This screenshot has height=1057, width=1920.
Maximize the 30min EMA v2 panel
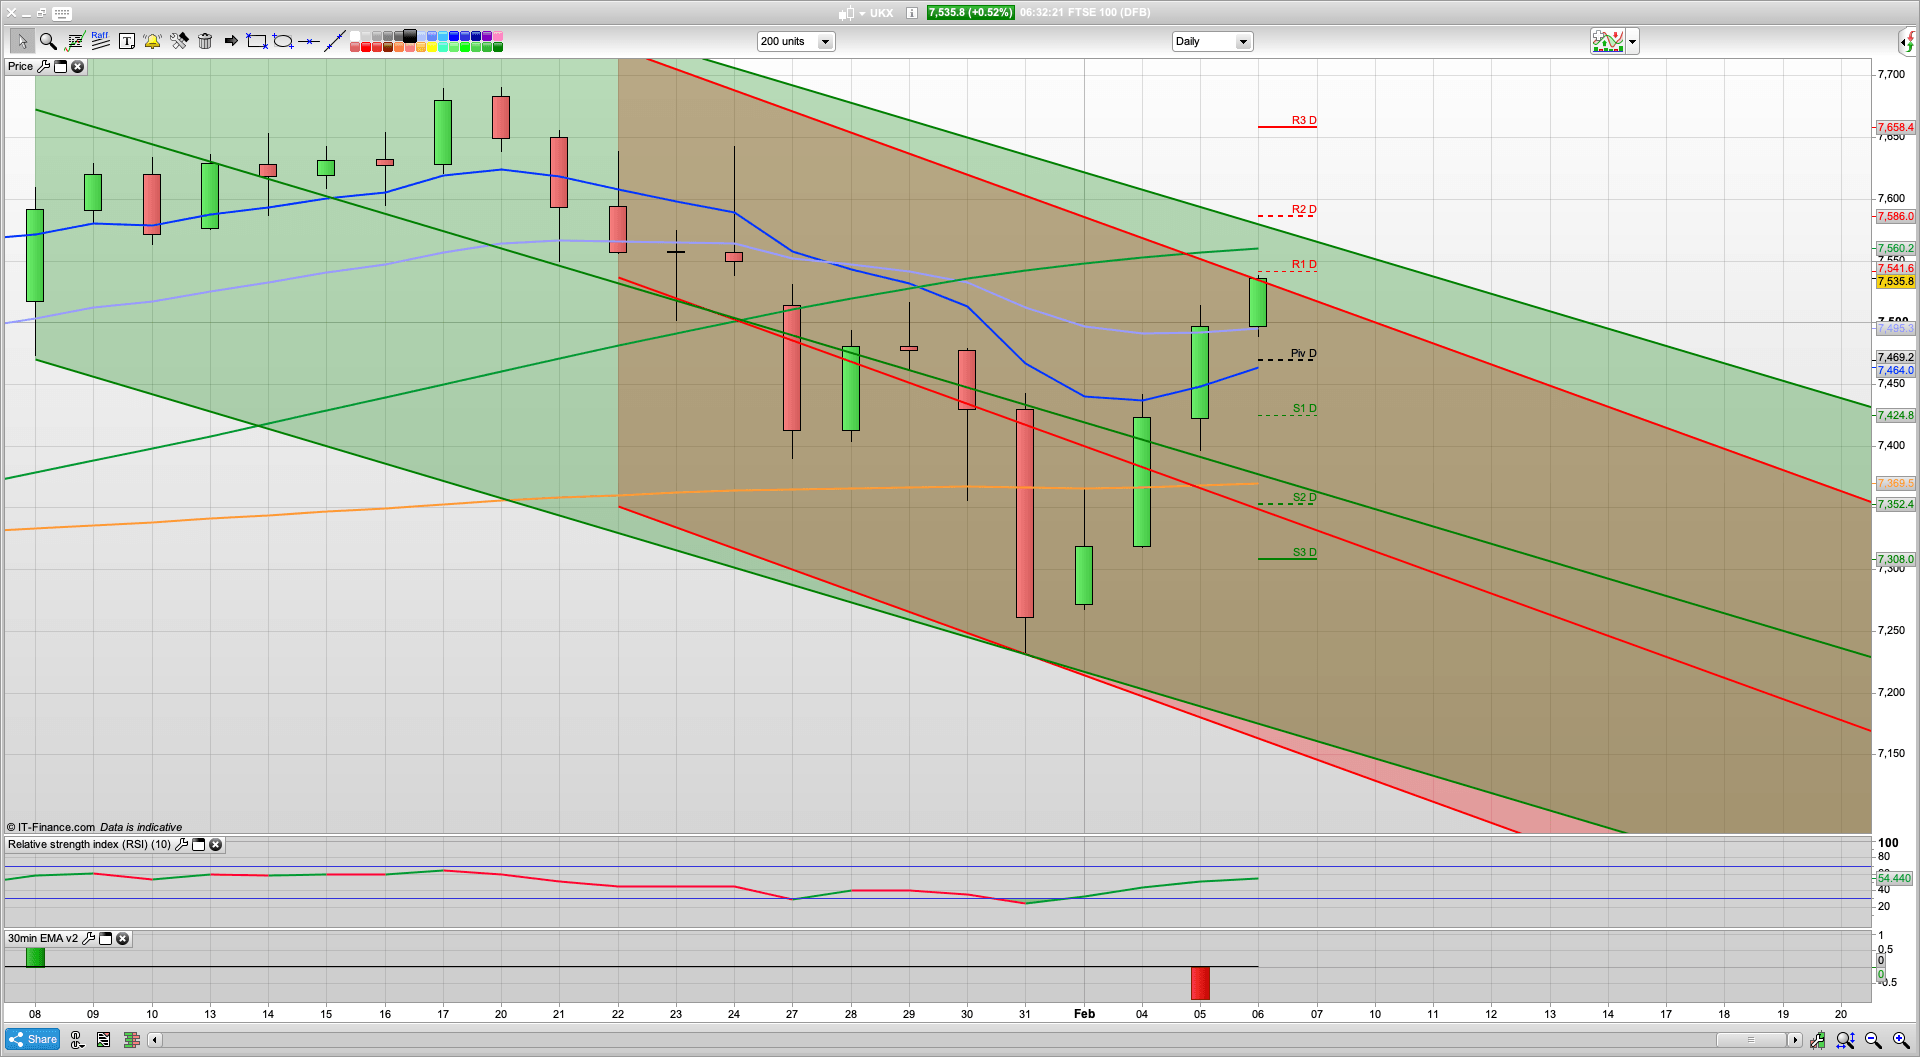(105, 939)
